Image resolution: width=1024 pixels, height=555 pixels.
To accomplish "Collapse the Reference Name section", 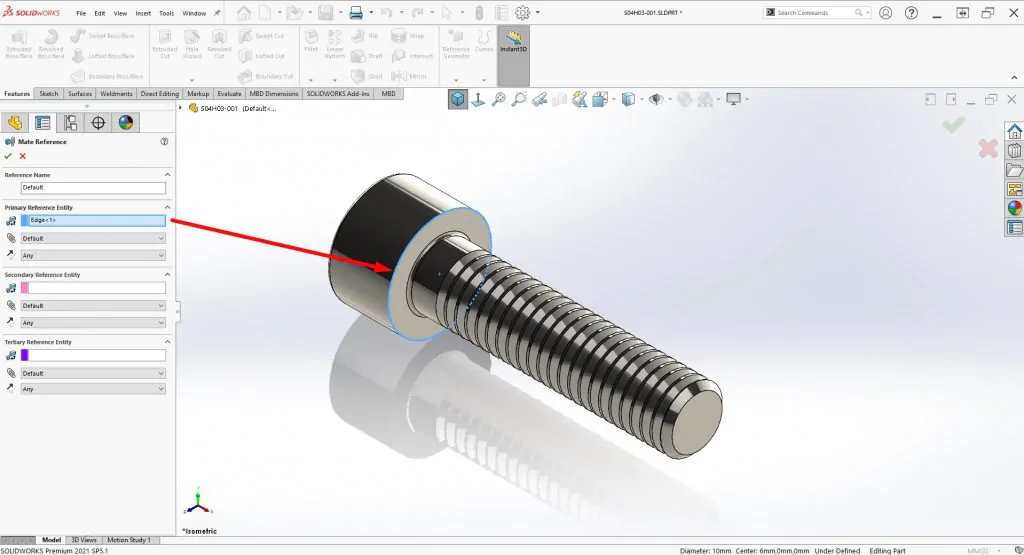I will 167,175.
